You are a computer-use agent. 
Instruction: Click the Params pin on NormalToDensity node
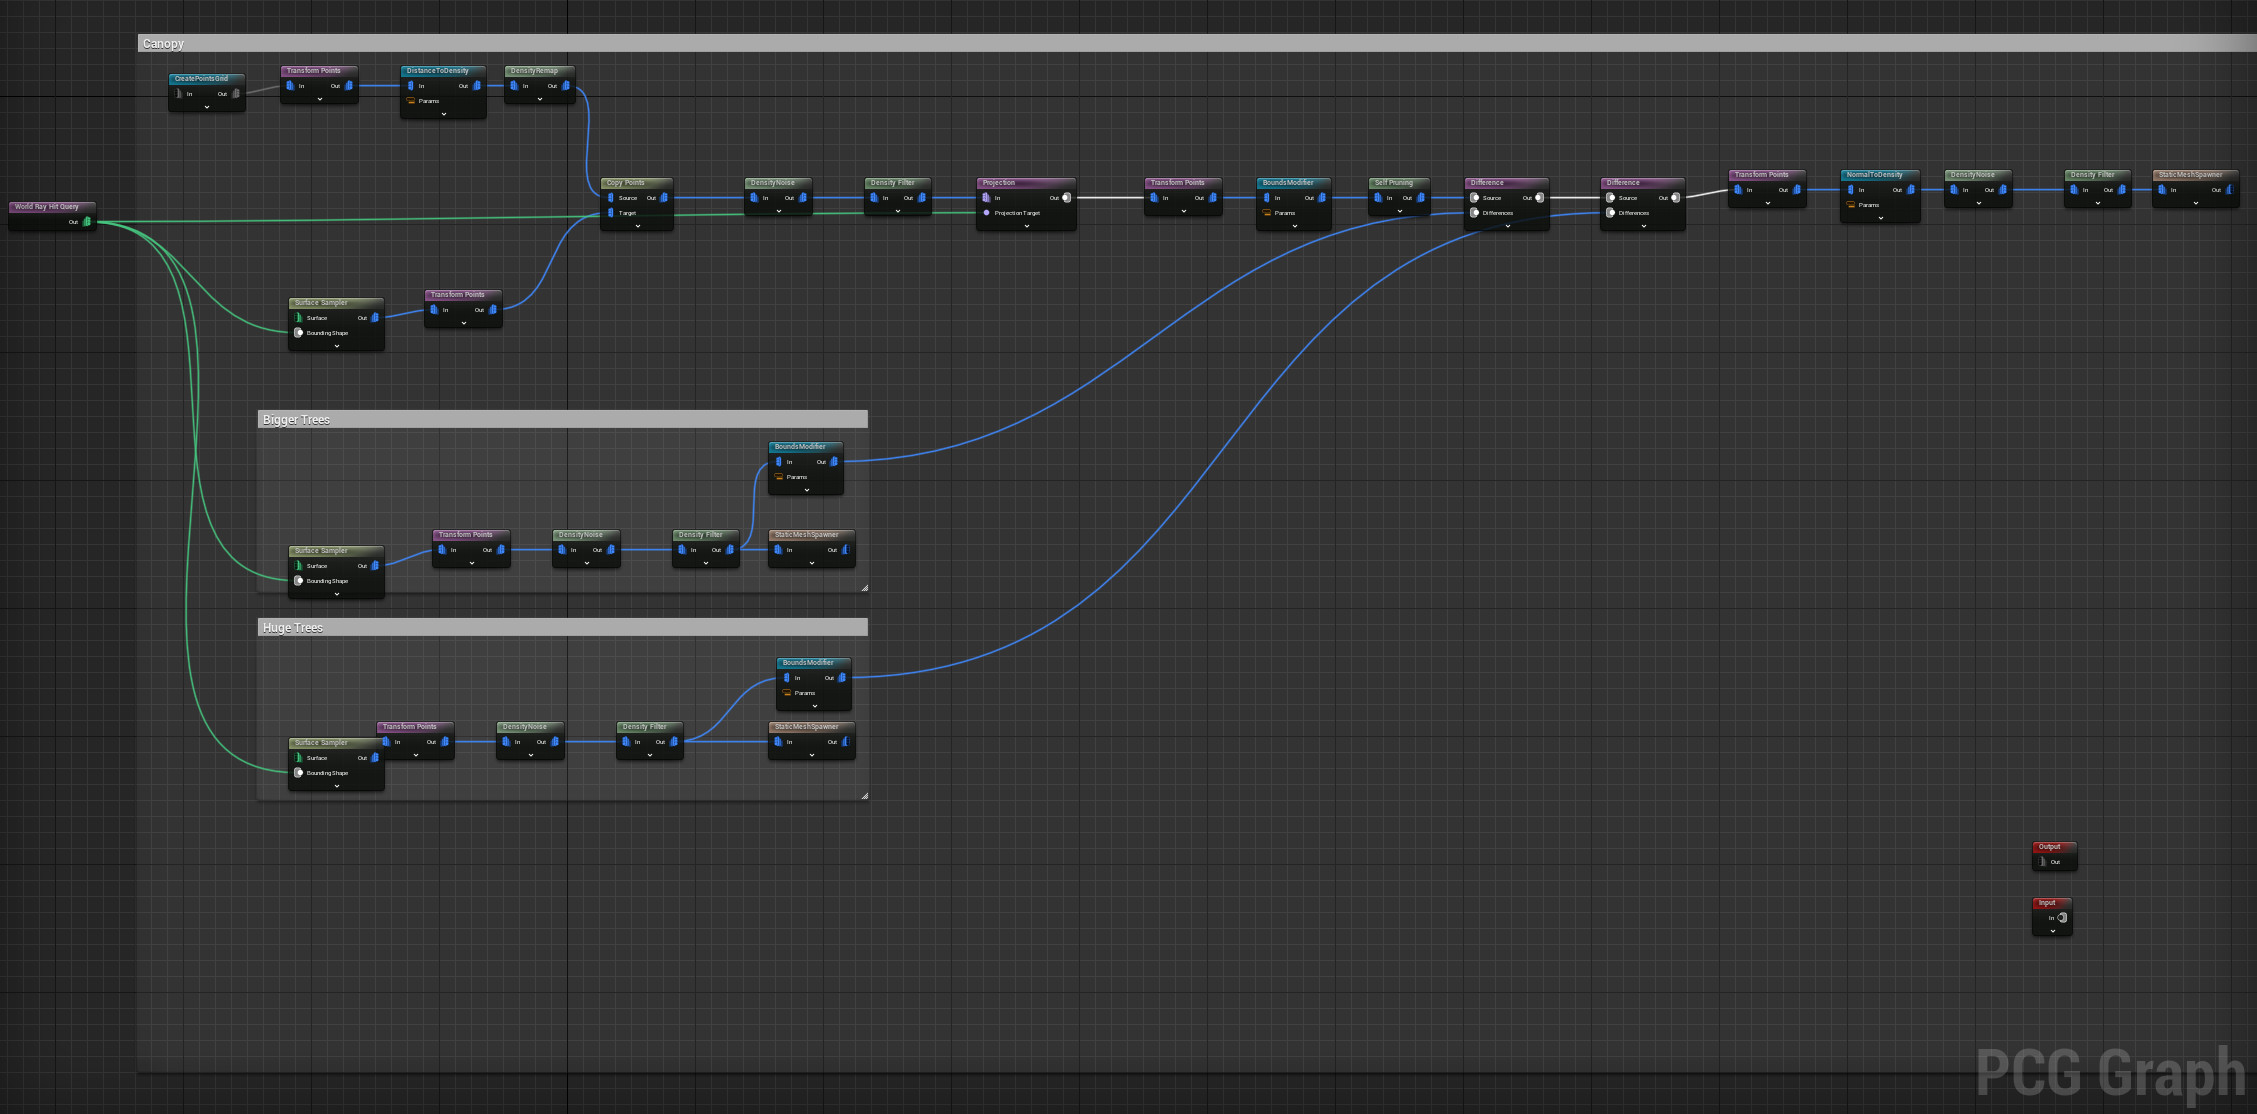tap(1851, 204)
